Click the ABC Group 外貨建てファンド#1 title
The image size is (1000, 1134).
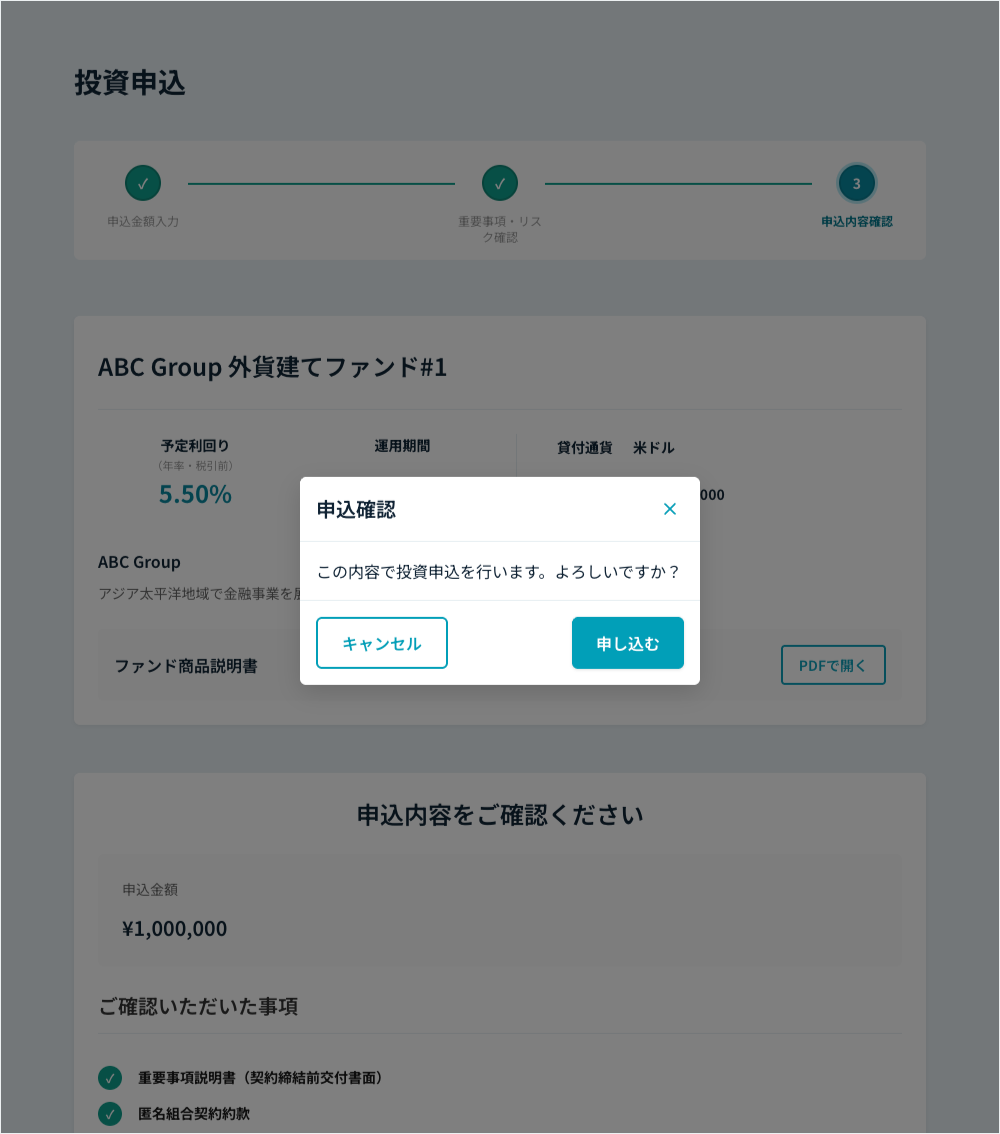point(273,367)
